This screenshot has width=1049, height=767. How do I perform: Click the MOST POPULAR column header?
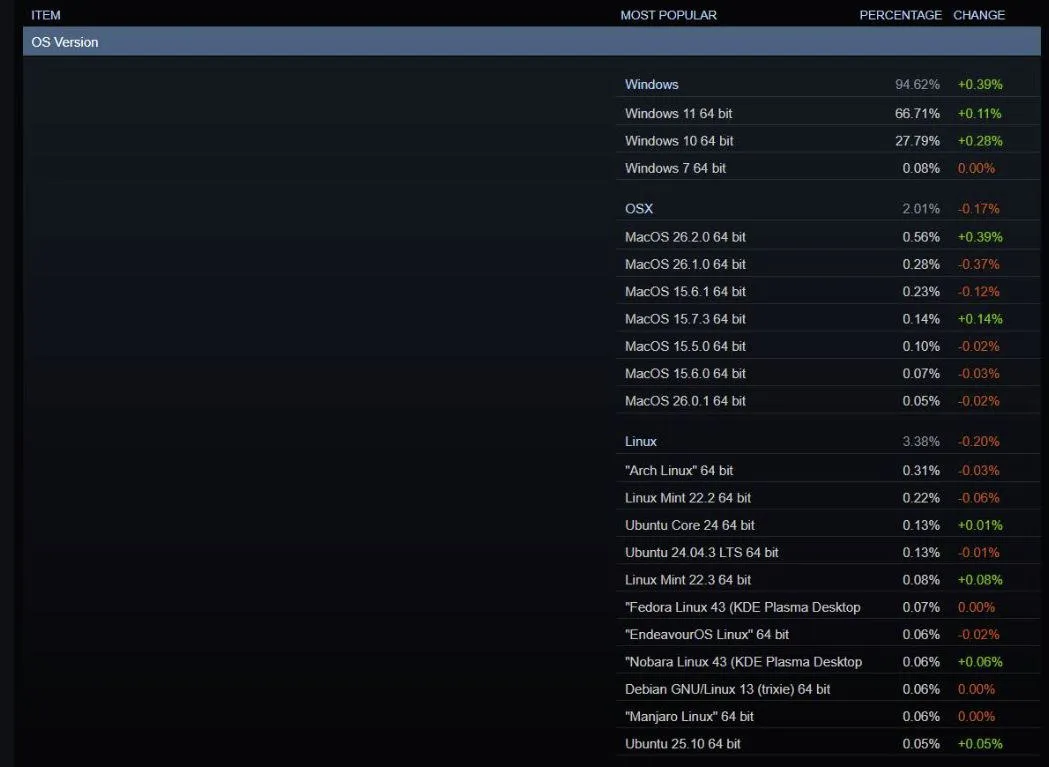click(x=668, y=15)
